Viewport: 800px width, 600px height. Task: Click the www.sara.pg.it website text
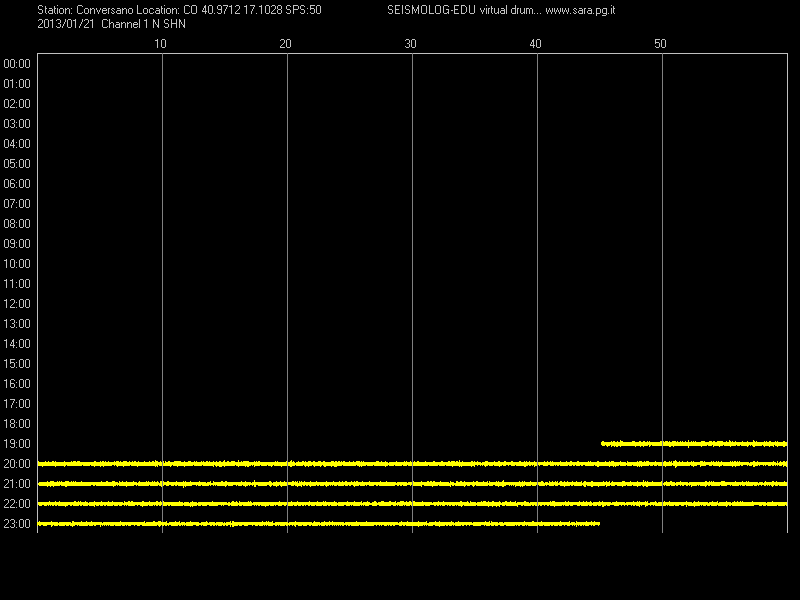(x=580, y=10)
